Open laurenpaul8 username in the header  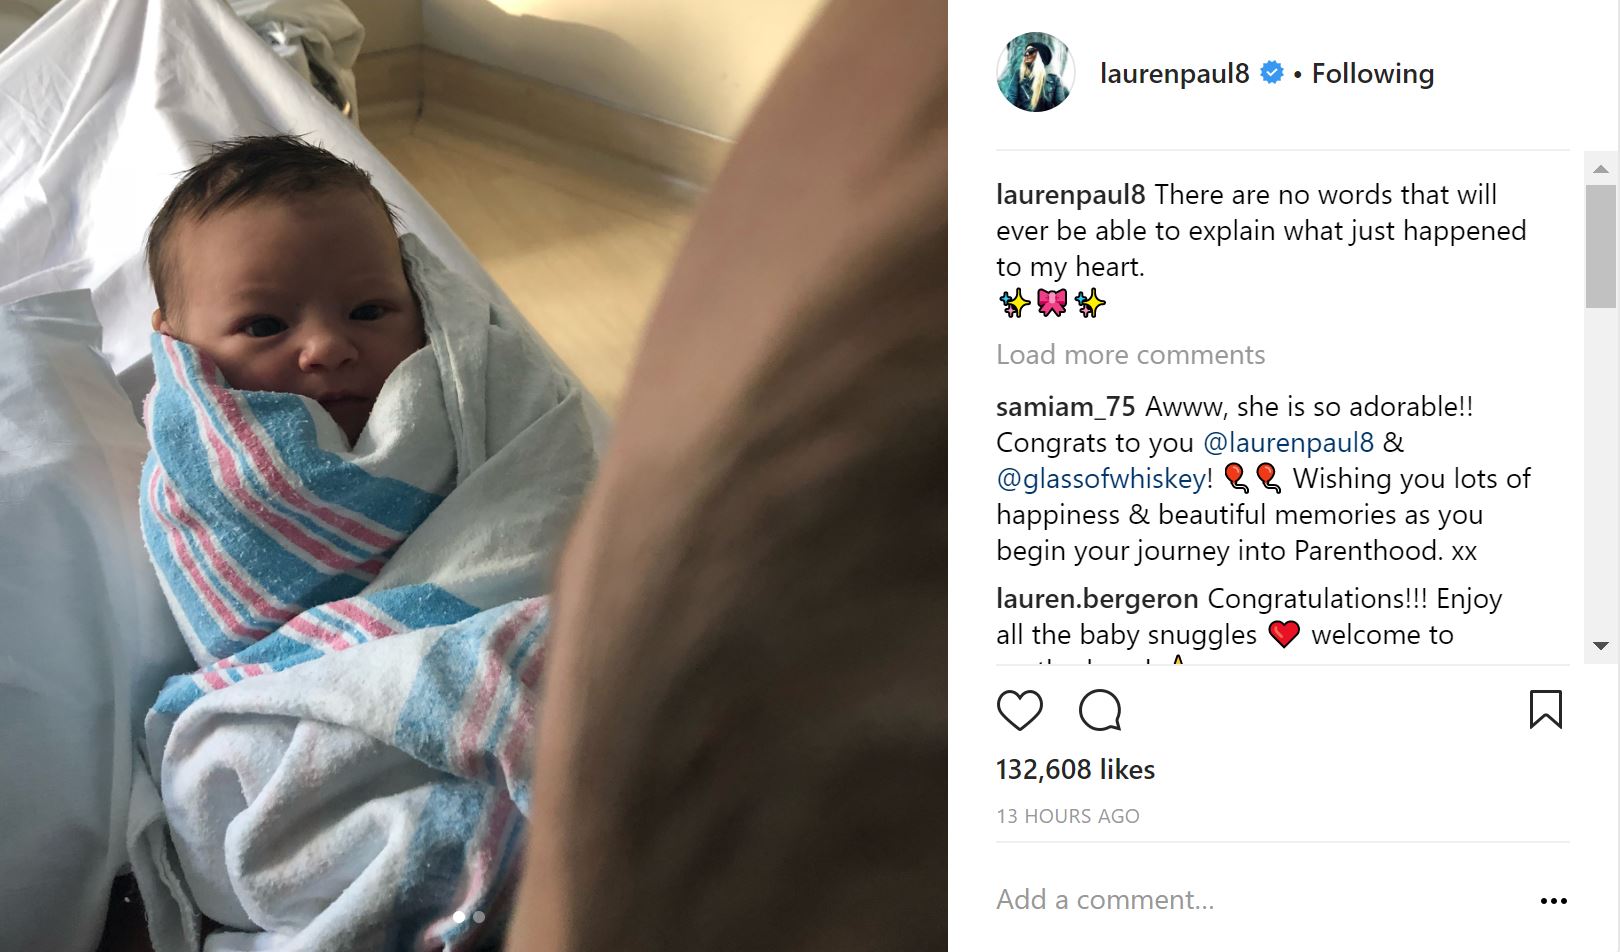(1174, 73)
